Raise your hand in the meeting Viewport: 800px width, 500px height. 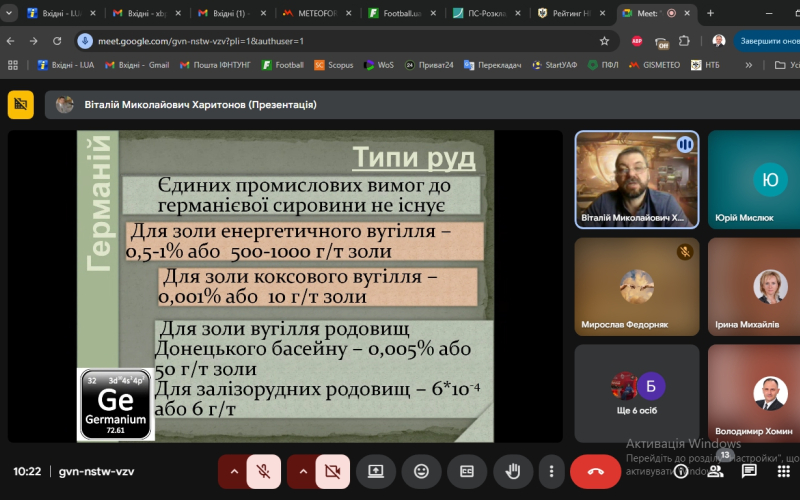513,471
